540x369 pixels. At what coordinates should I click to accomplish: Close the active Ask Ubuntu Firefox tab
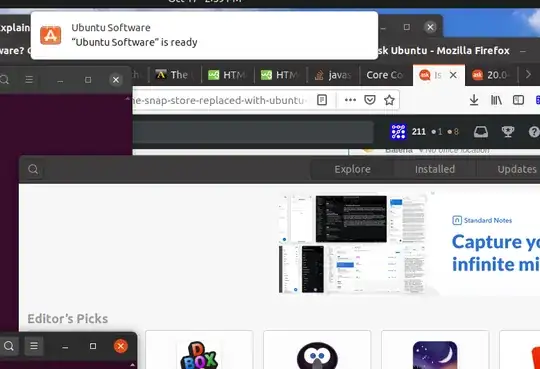tap(453, 75)
